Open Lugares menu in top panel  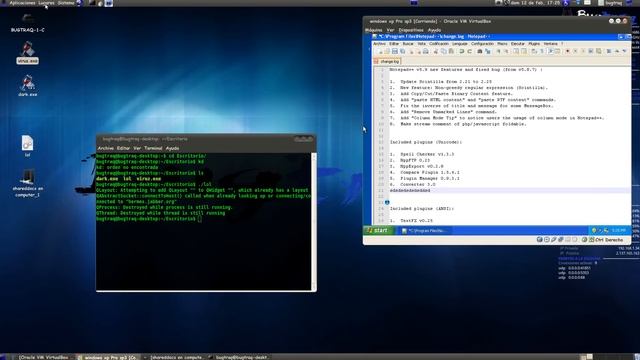(46, 3)
